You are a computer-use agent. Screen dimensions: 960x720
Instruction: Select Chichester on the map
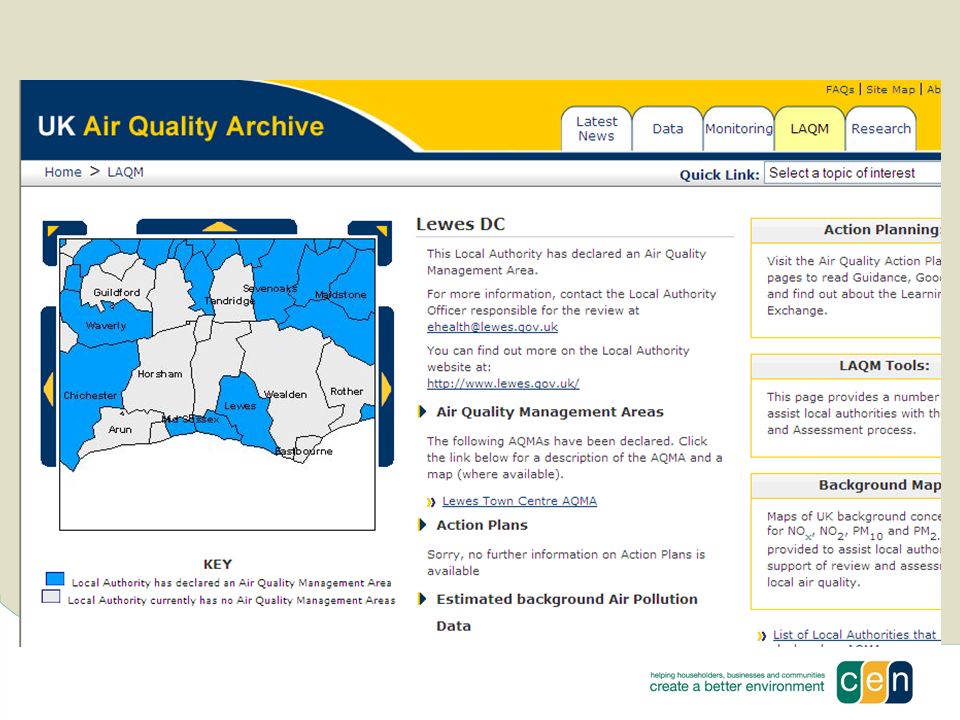point(90,396)
